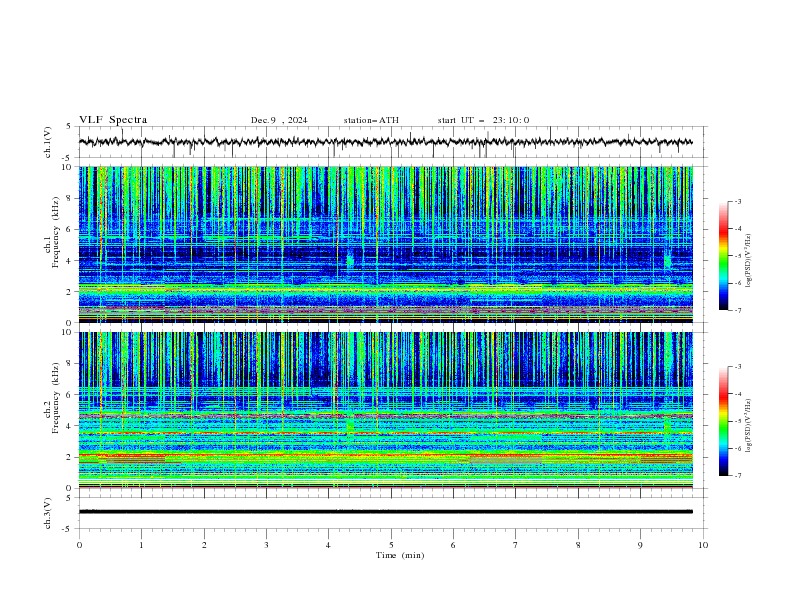792x612 pixels.
Task: Click the "station=ATH" header label
Action: tap(371, 120)
